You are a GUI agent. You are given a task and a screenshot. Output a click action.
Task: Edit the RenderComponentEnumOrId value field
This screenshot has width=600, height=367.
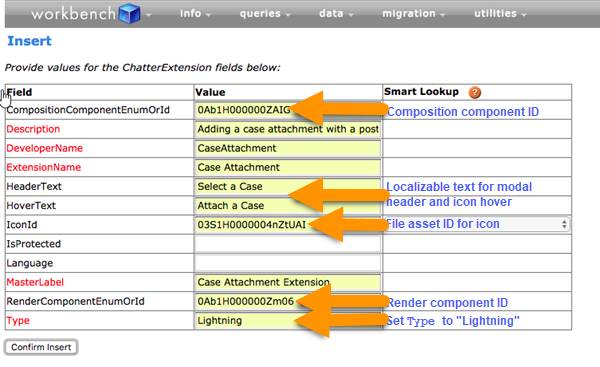(x=288, y=302)
